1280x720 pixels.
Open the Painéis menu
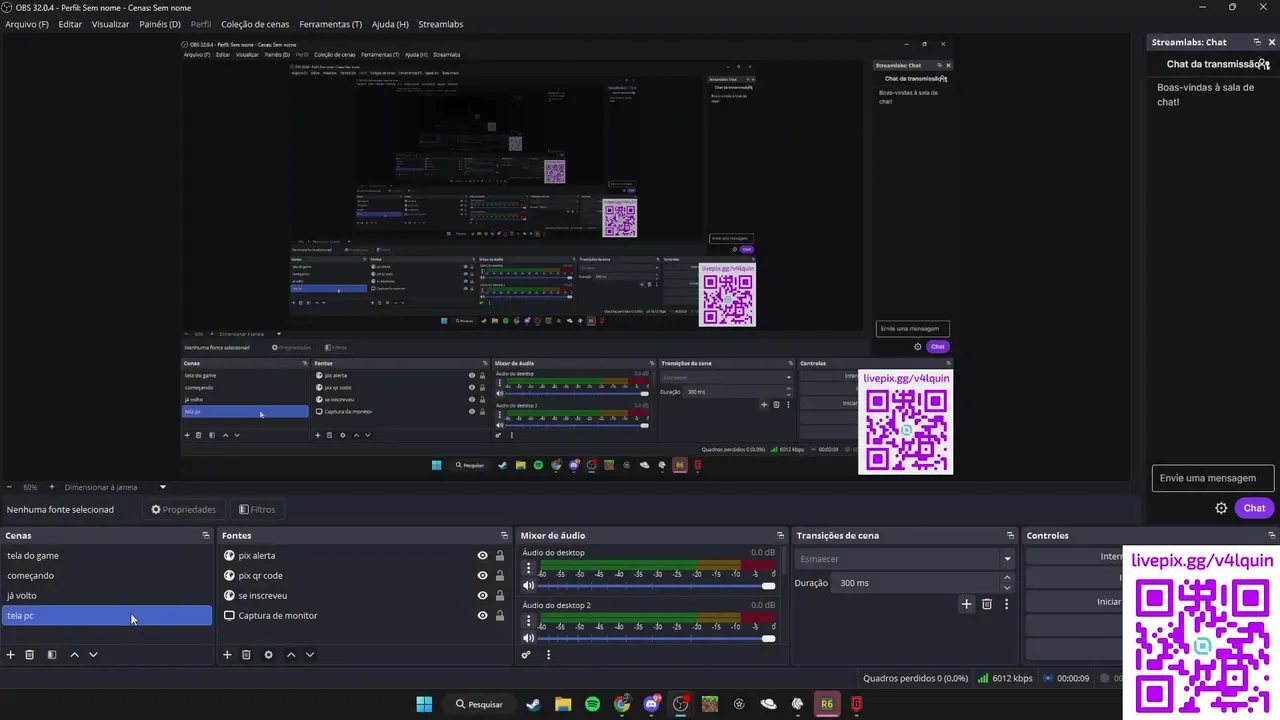pyautogui.click(x=160, y=24)
